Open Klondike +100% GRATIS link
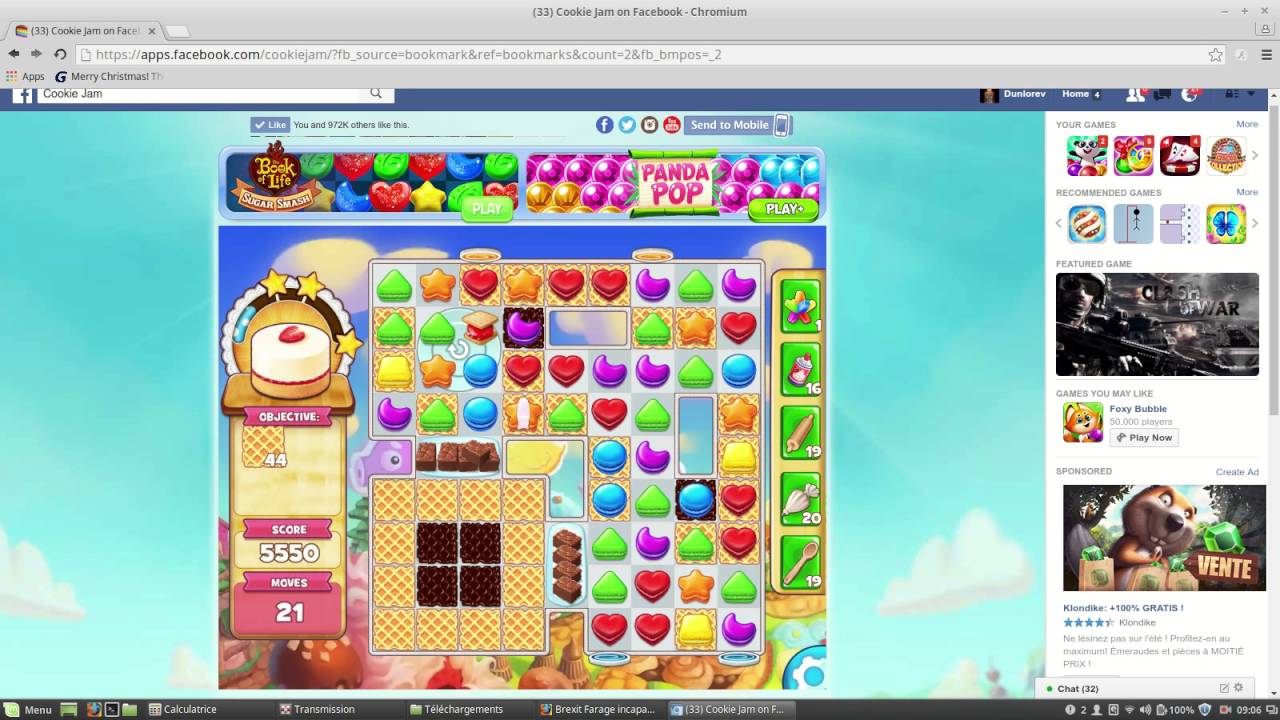Image resolution: width=1280 pixels, height=720 pixels. pos(1123,608)
